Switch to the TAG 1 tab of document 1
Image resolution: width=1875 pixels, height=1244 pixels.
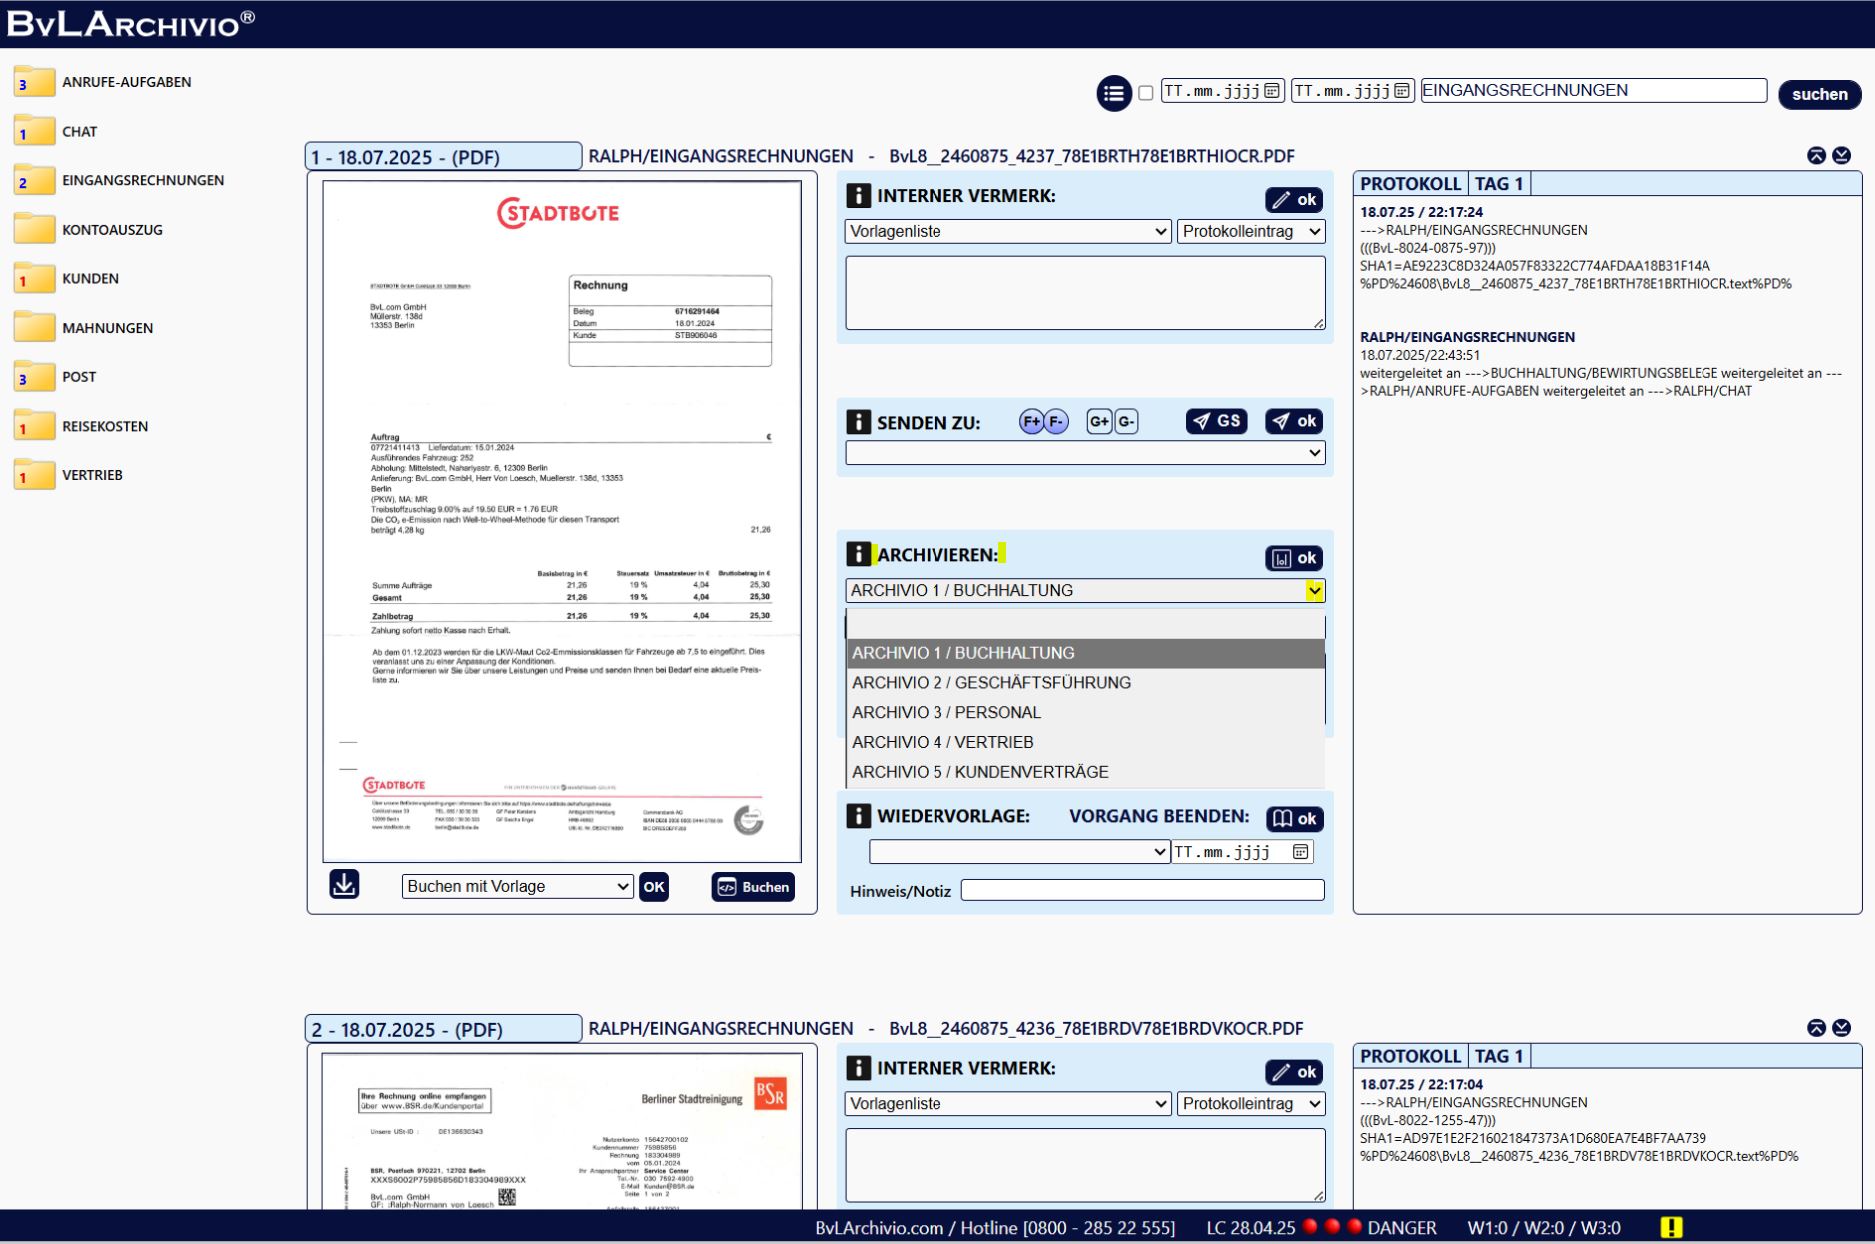[1498, 184]
